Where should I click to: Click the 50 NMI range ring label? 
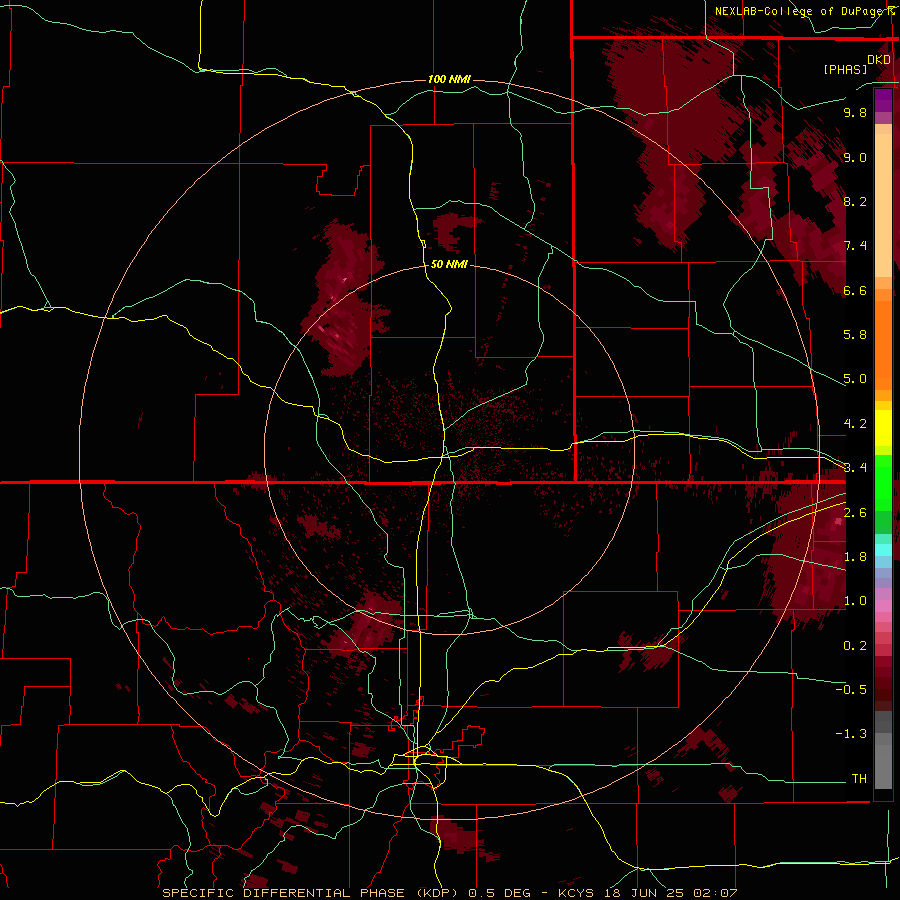(449, 264)
